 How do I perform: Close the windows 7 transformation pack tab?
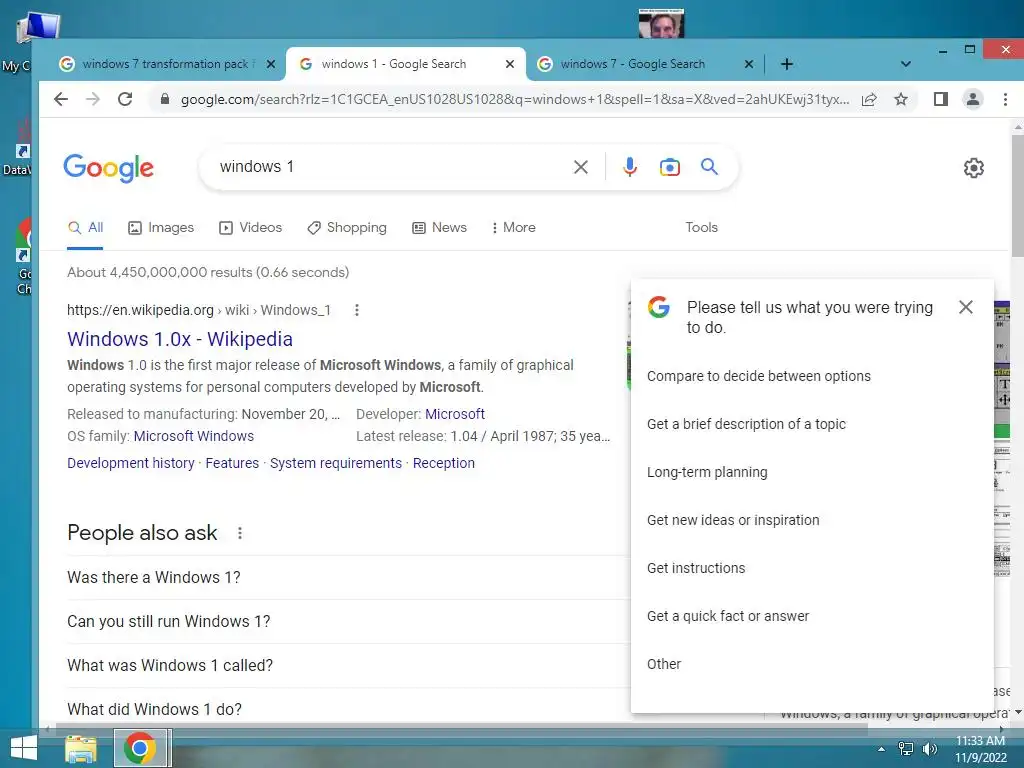coord(271,64)
